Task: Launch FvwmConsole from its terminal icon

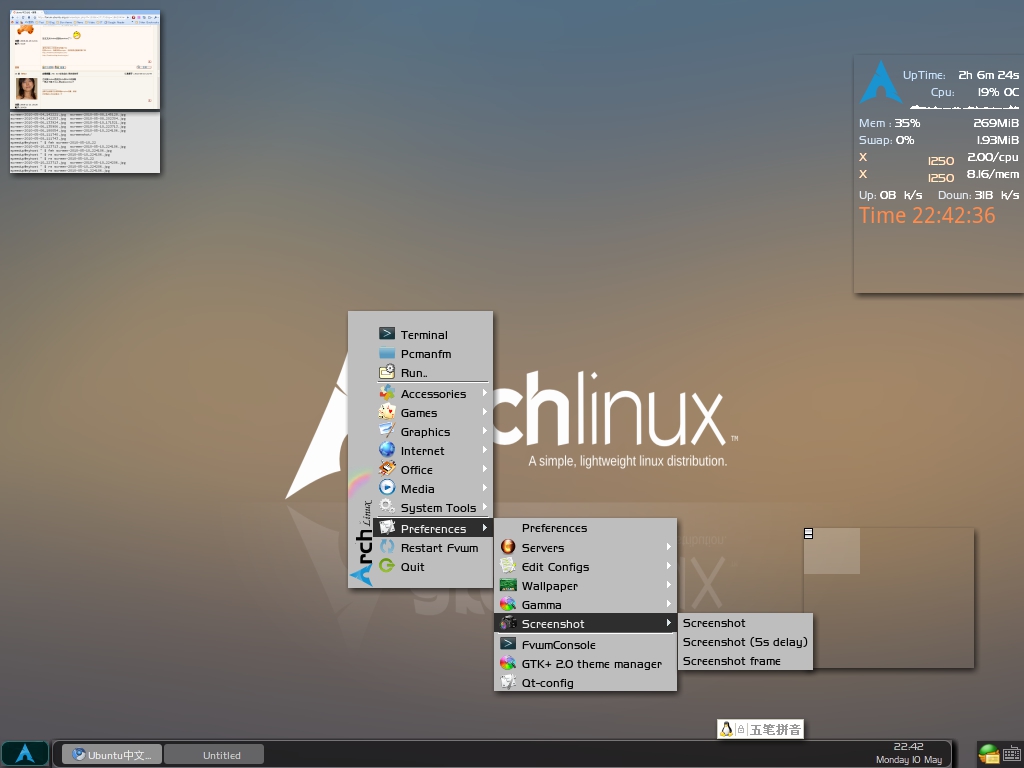Action: pyautogui.click(x=508, y=644)
